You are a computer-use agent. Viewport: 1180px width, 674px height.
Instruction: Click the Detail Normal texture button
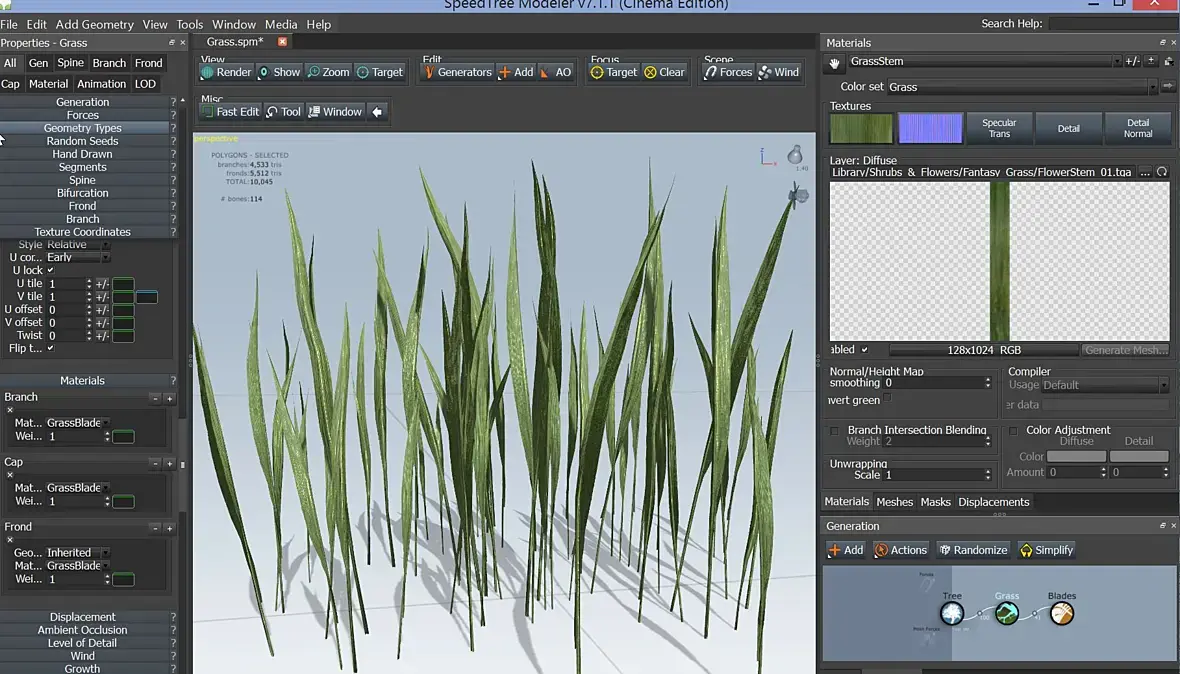click(1137, 128)
